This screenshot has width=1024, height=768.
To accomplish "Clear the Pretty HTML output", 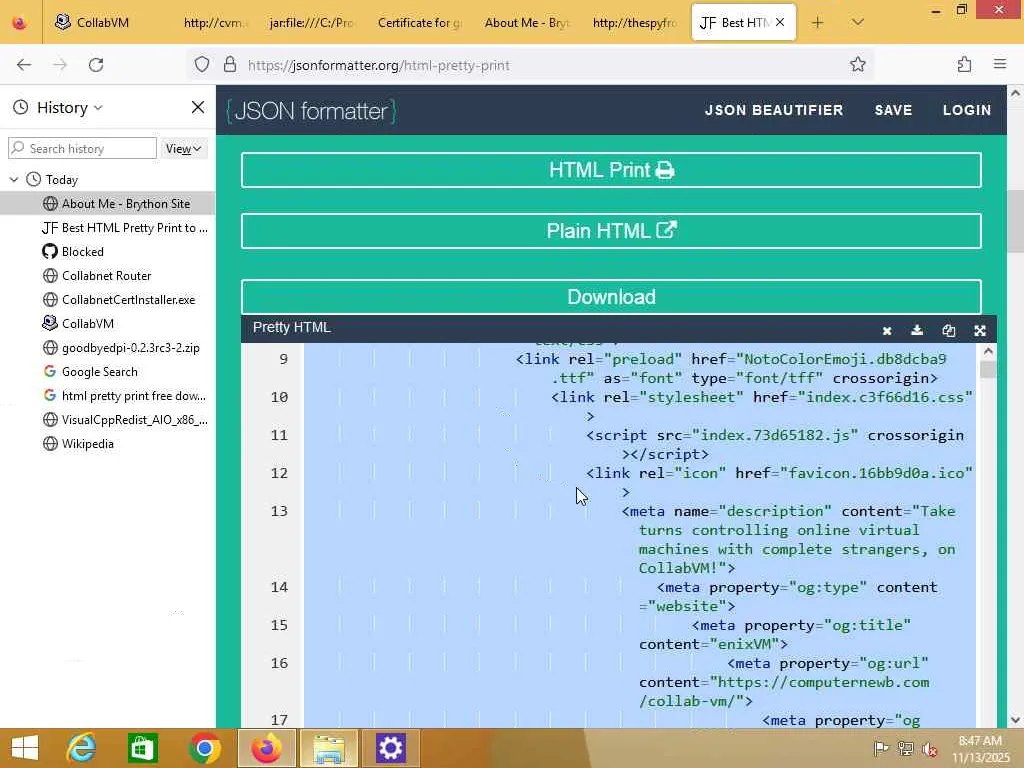I will (x=887, y=331).
